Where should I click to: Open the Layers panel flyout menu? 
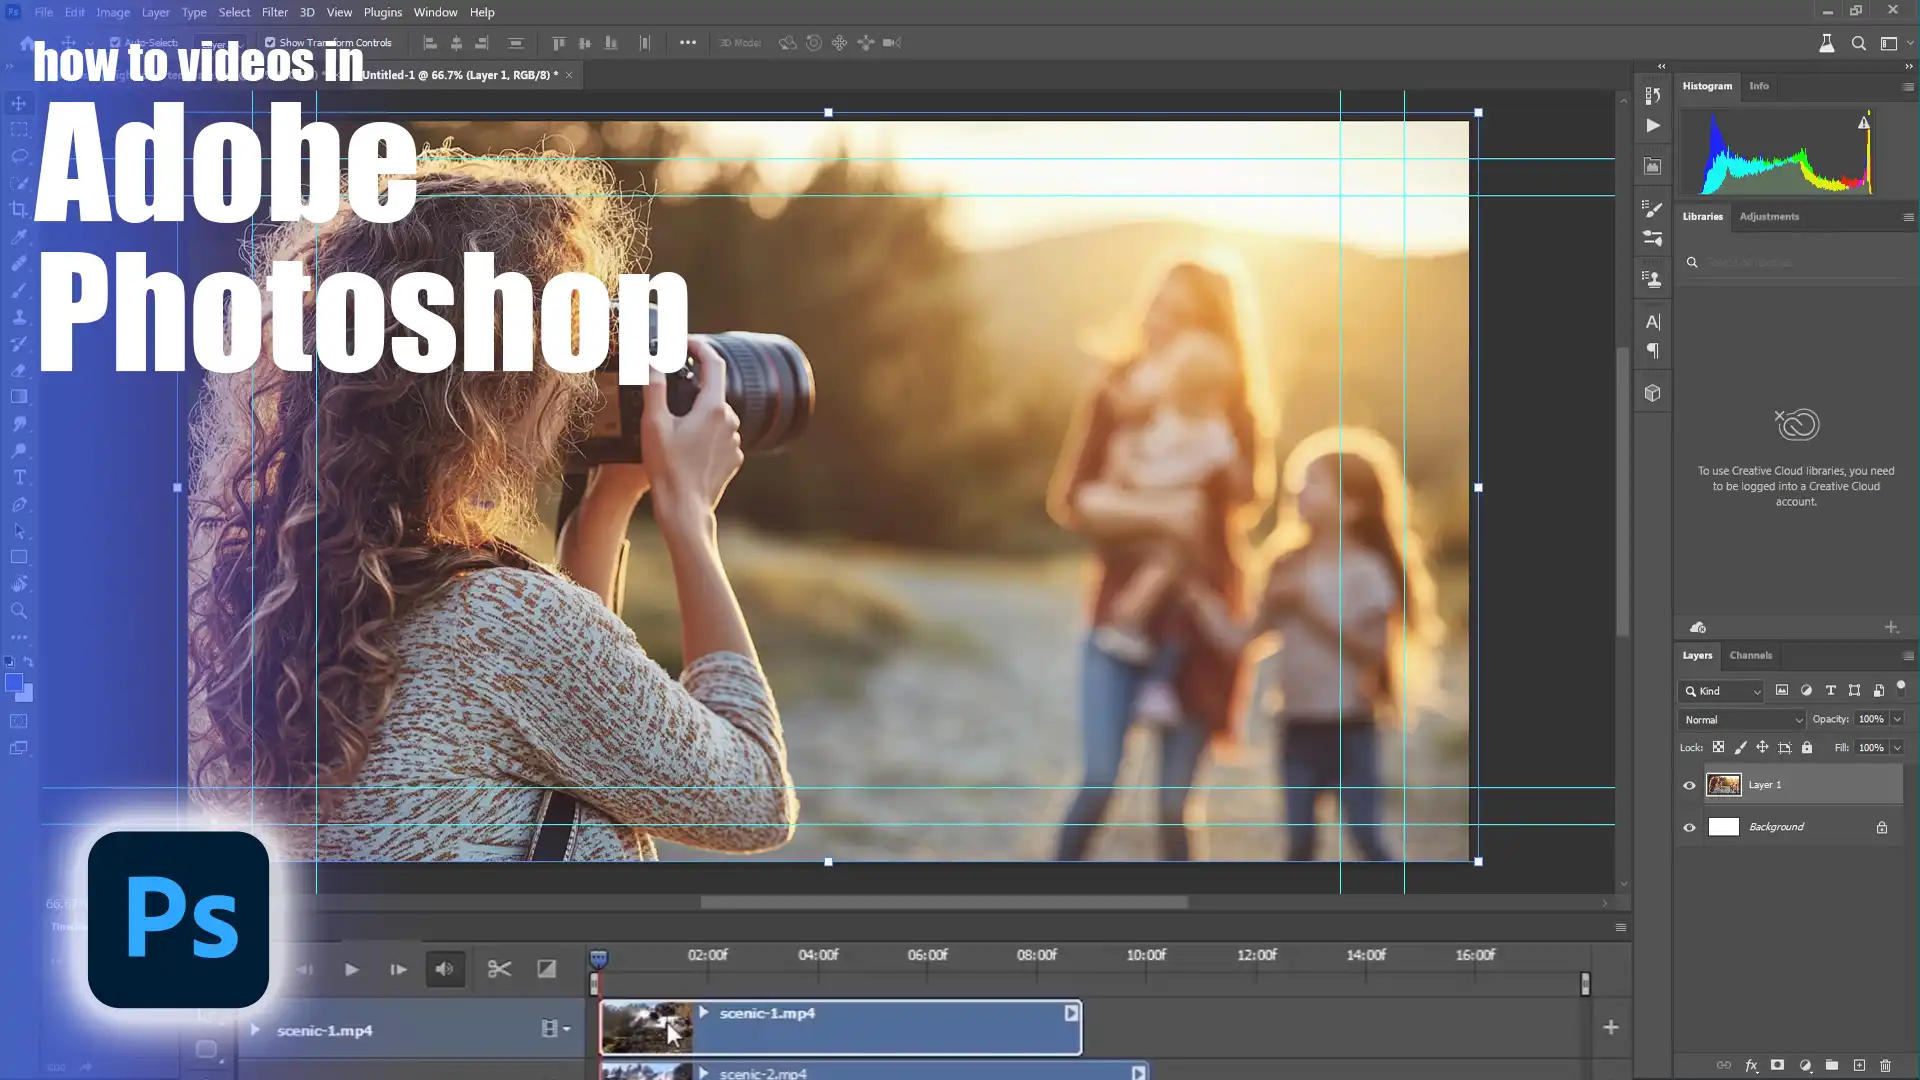coord(1908,656)
